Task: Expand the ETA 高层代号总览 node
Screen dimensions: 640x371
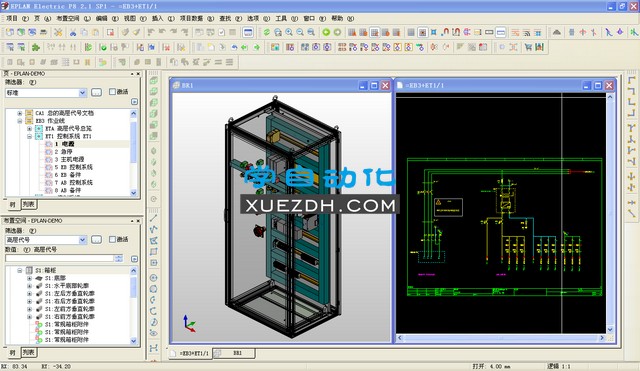Action: [29, 129]
